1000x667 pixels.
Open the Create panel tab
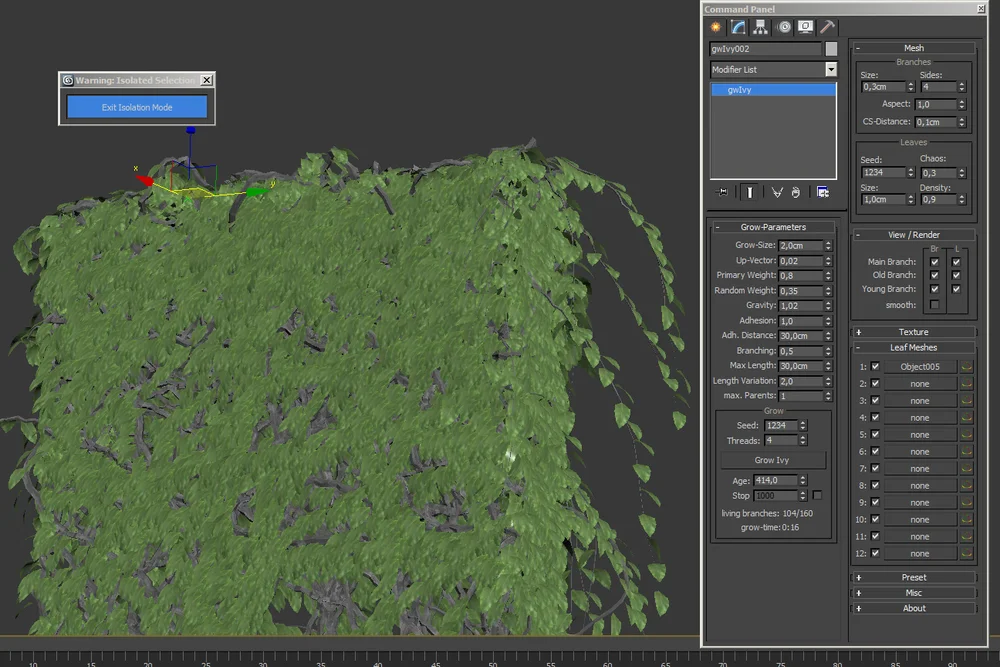[716, 27]
